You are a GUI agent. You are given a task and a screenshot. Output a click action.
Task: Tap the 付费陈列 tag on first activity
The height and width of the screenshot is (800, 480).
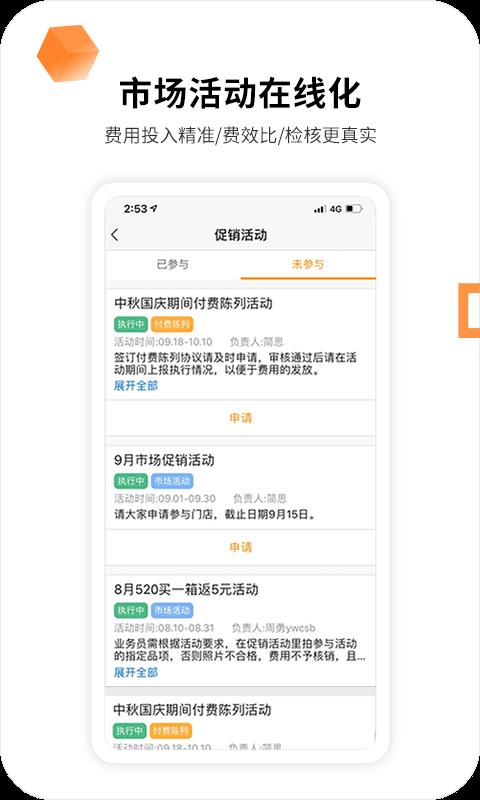pos(172,324)
